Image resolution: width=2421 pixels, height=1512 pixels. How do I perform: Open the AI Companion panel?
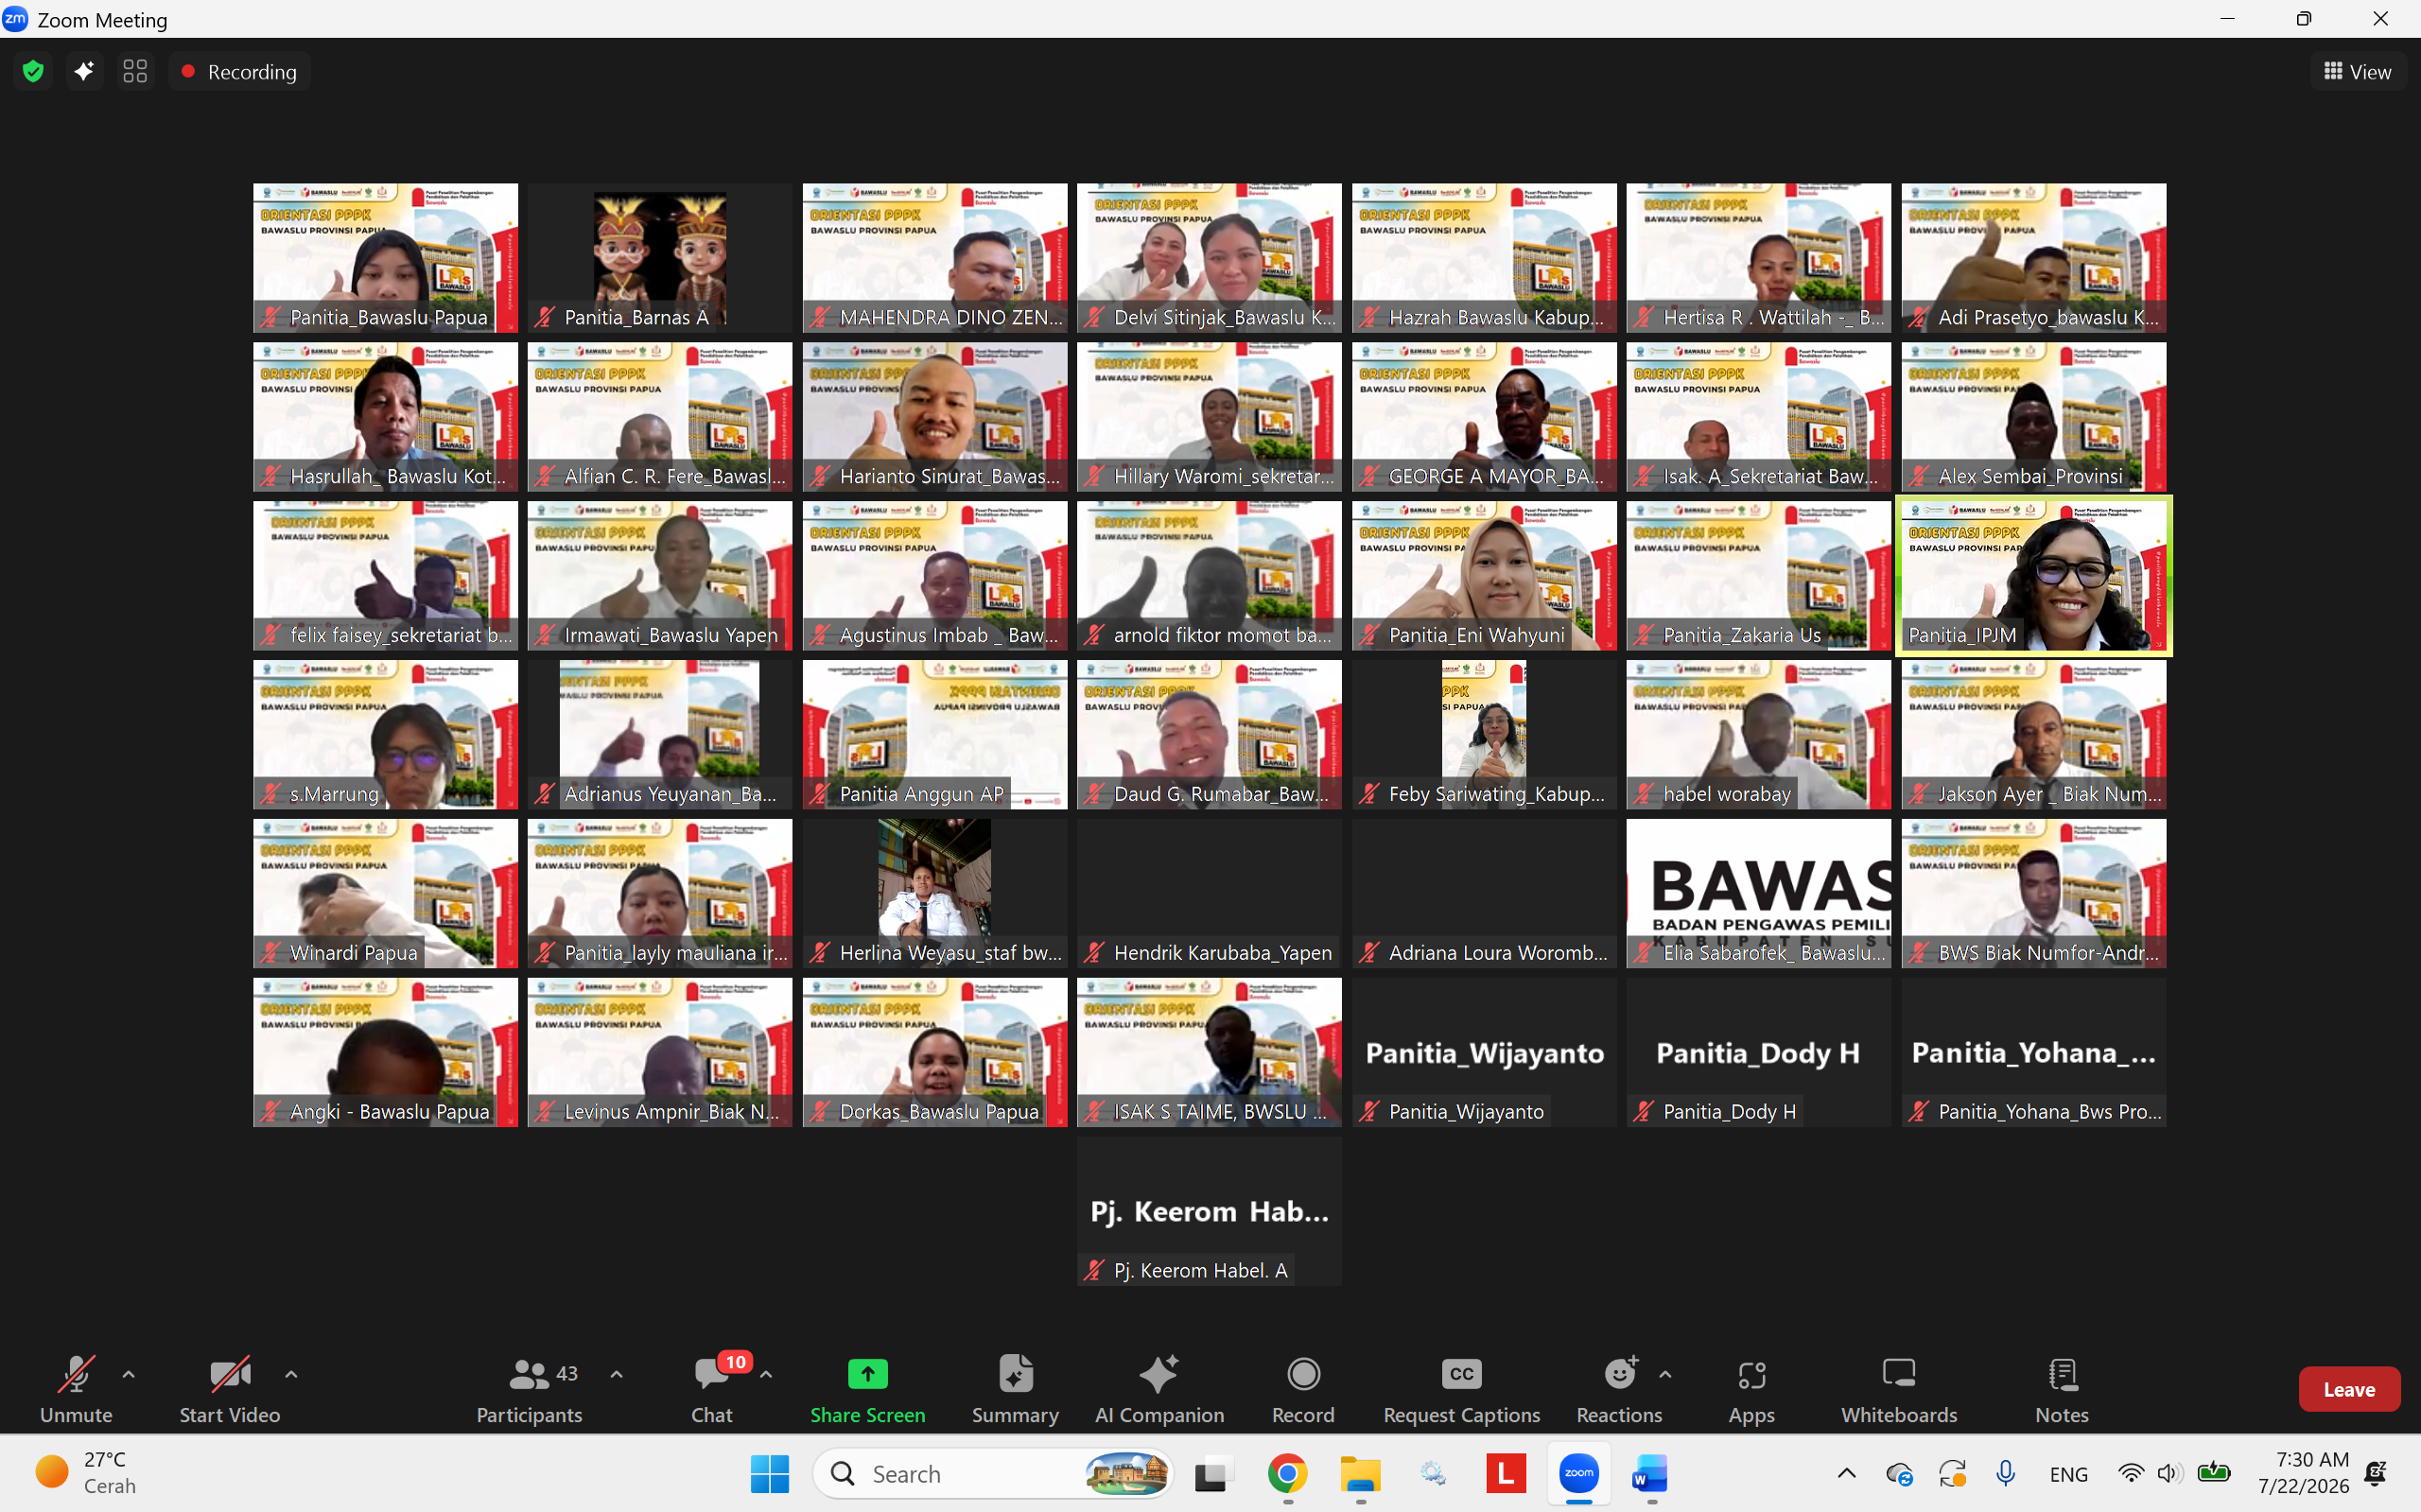(x=1159, y=1389)
